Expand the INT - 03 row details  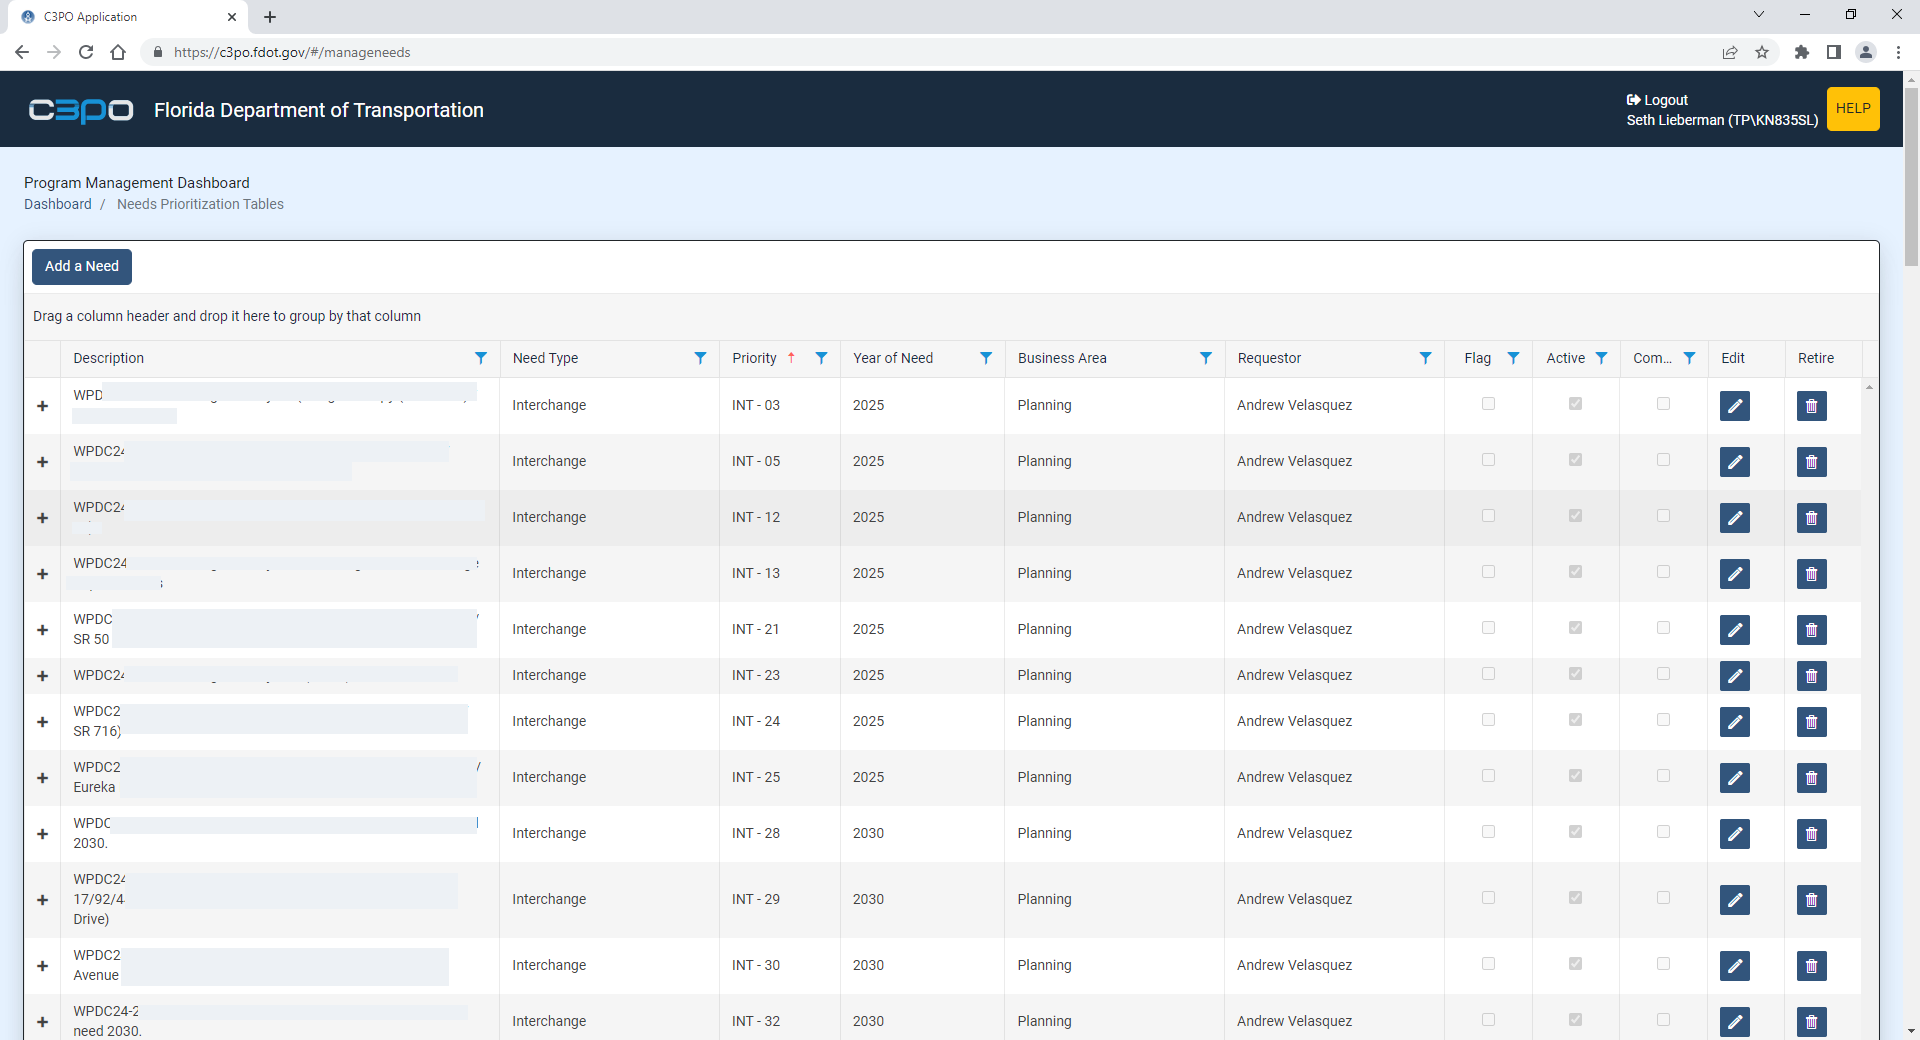point(42,406)
